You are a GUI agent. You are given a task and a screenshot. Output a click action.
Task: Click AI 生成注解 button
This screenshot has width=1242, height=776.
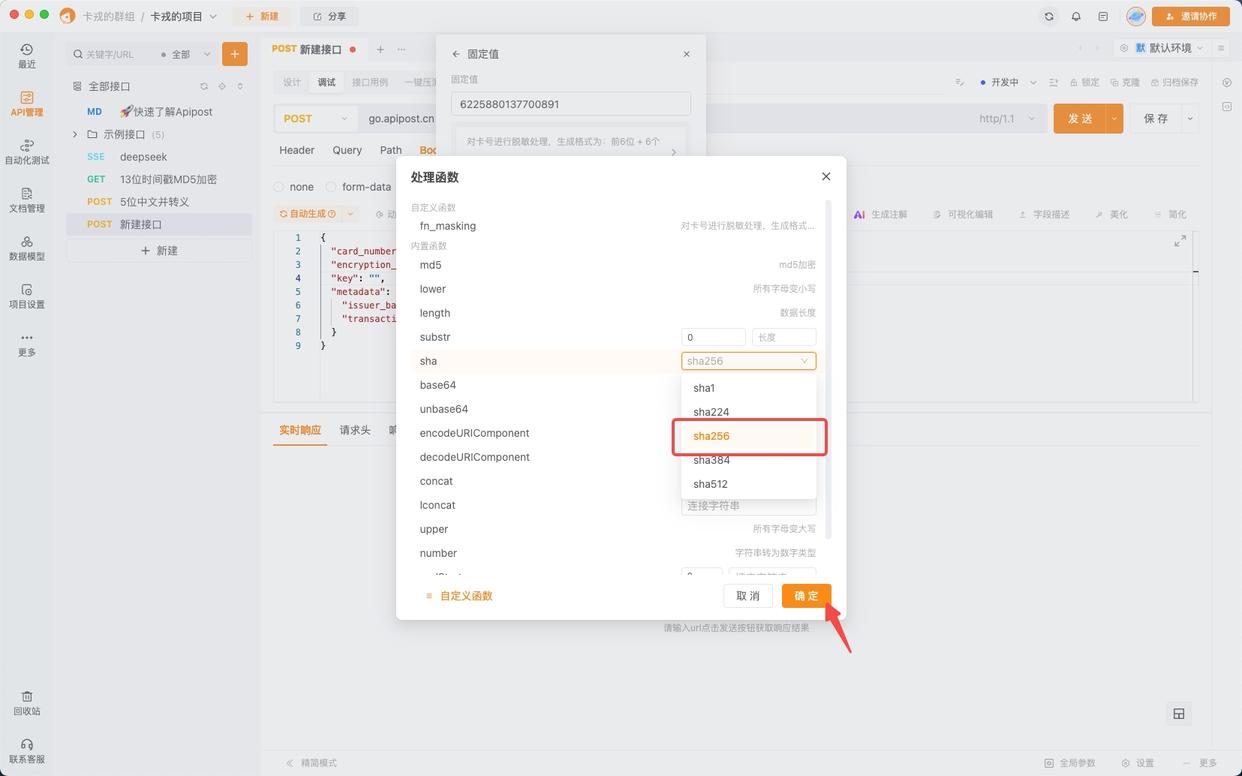pos(880,214)
